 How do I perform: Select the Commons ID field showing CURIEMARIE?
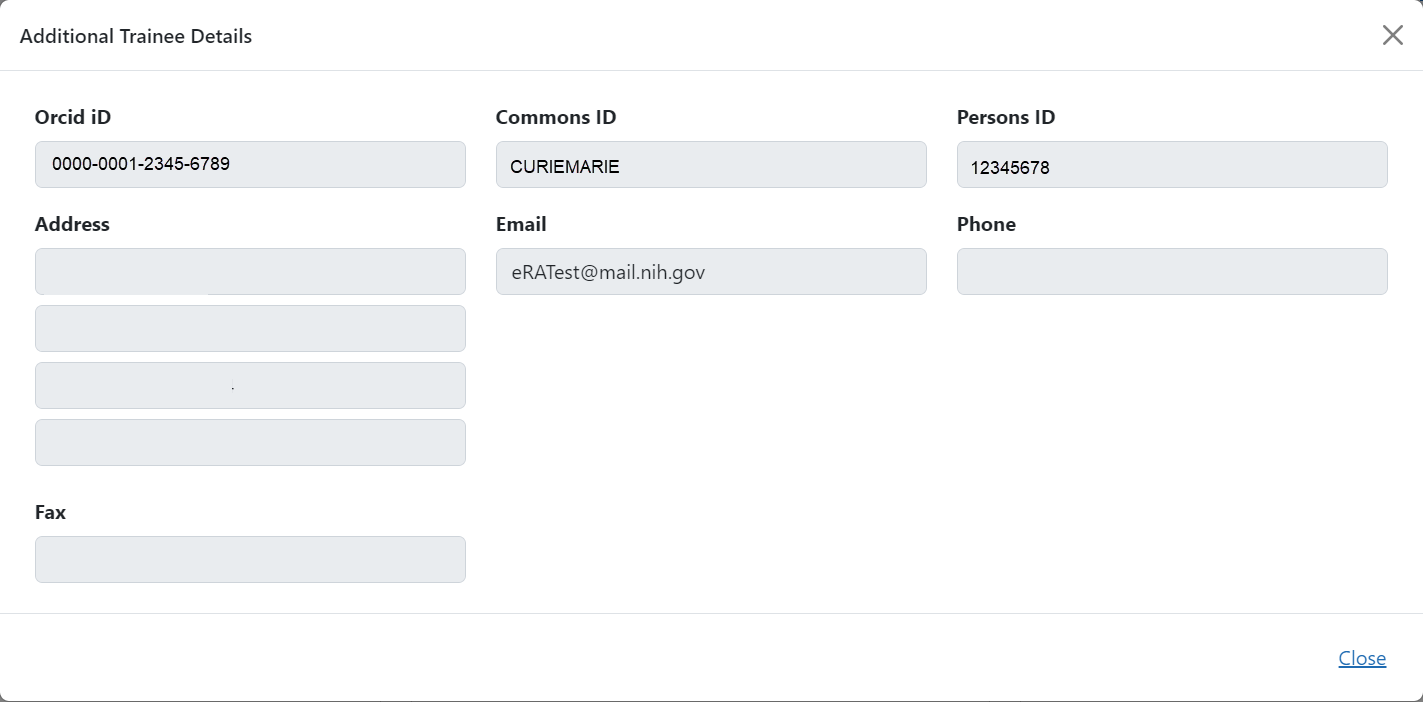(711, 164)
